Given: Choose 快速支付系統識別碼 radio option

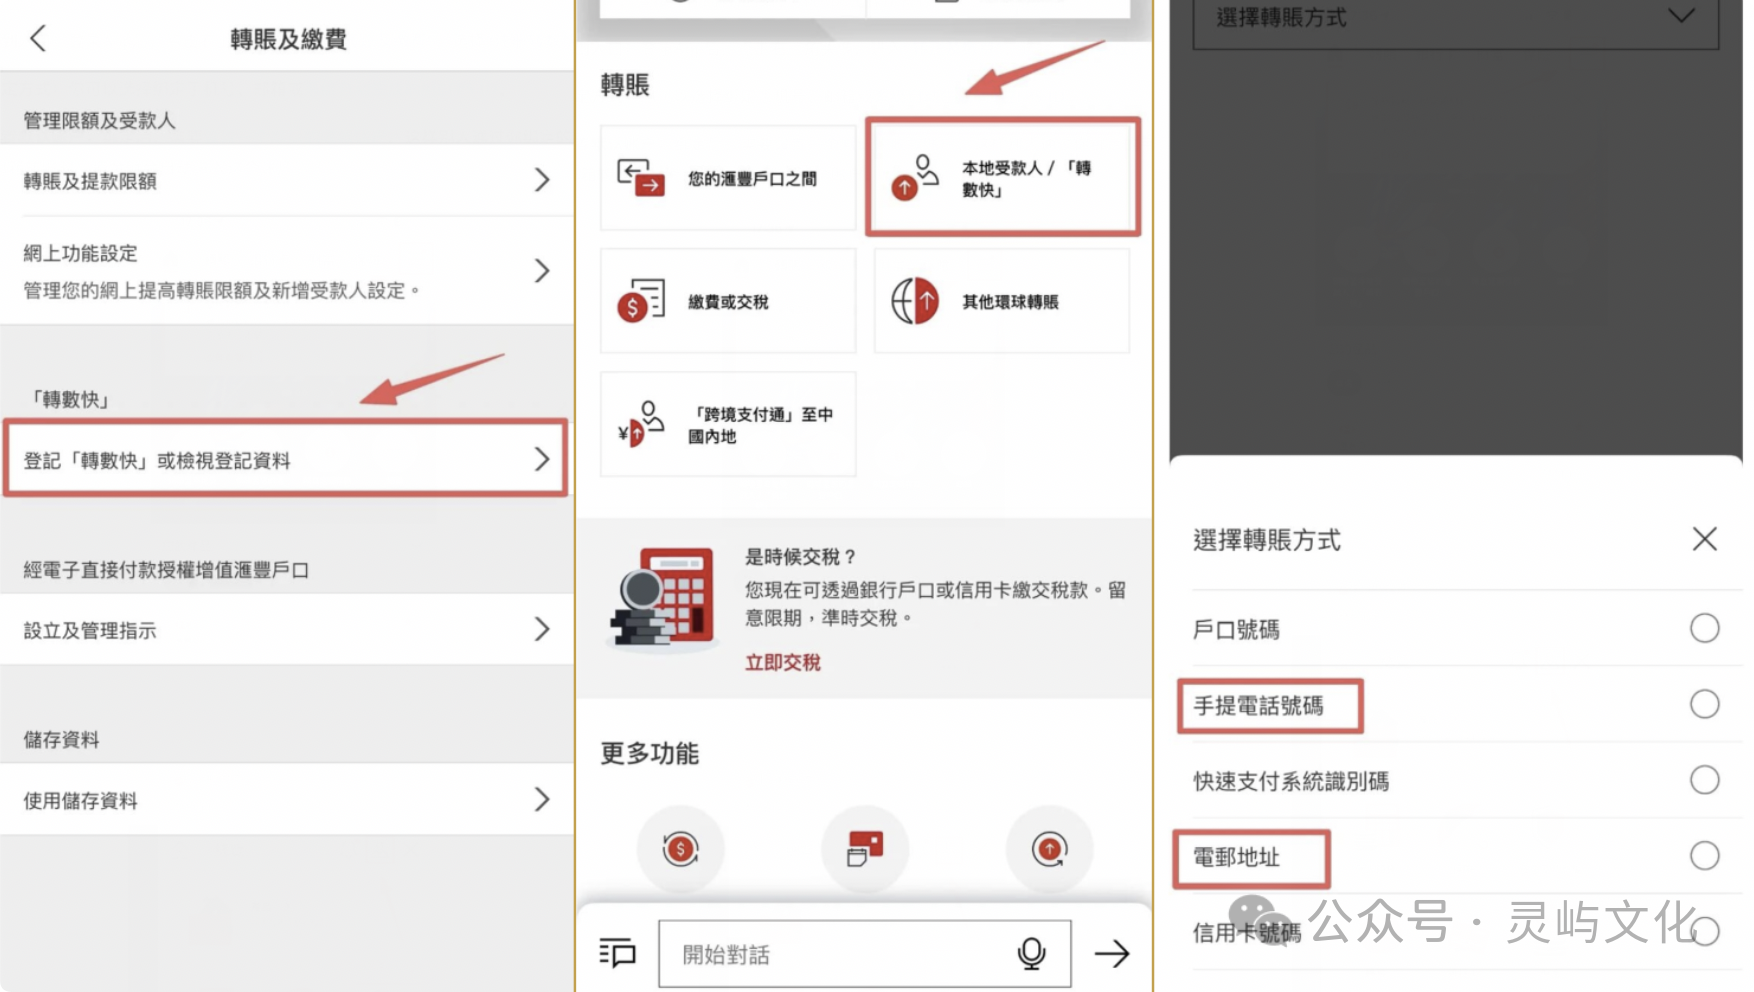Looking at the screenshot, I should point(1704,780).
